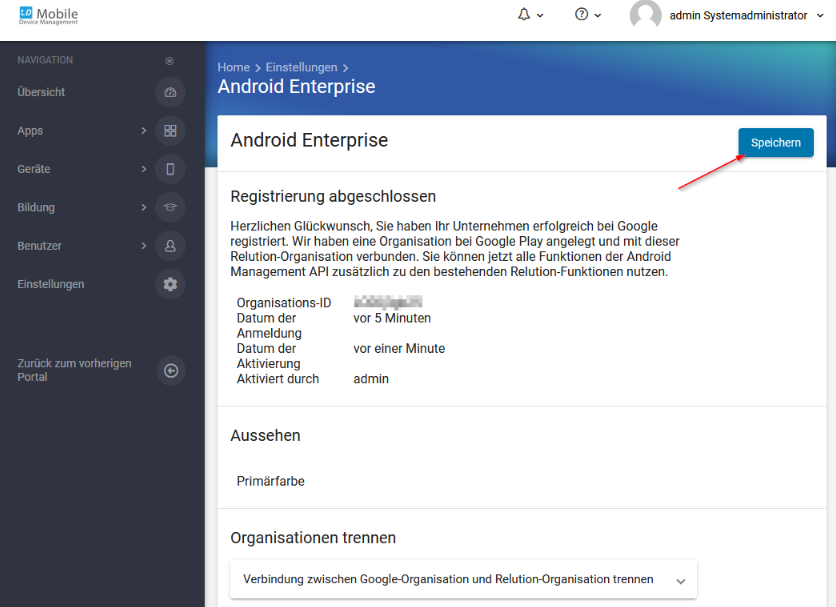This screenshot has width=836, height=607.
Task: Click the chevron on Organisation trennen panel
Action: pos(681,581)
